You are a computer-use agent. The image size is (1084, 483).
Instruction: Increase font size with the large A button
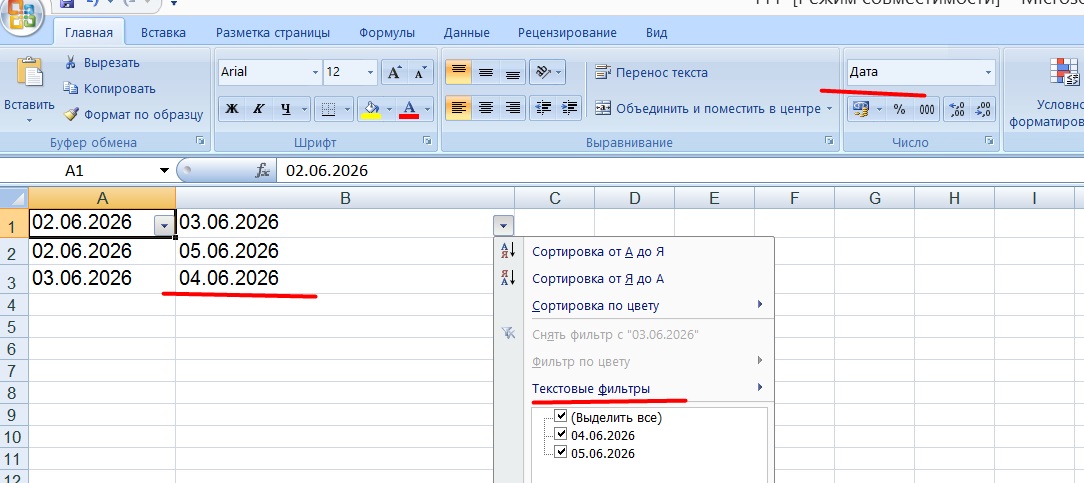pyautogui.click(x=393, y=72)
